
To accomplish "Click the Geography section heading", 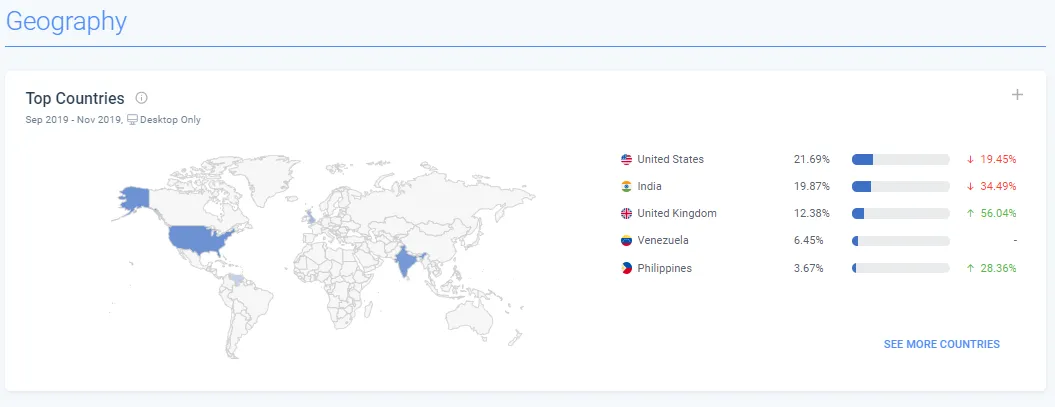I will pos(66,22).
